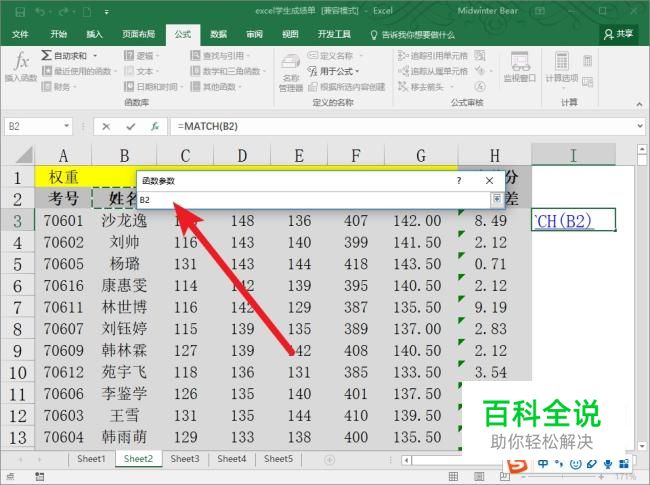650x485 pixels.
Task: Toggle Show Formulas in Formula Auditing
Action: point(480,55)
